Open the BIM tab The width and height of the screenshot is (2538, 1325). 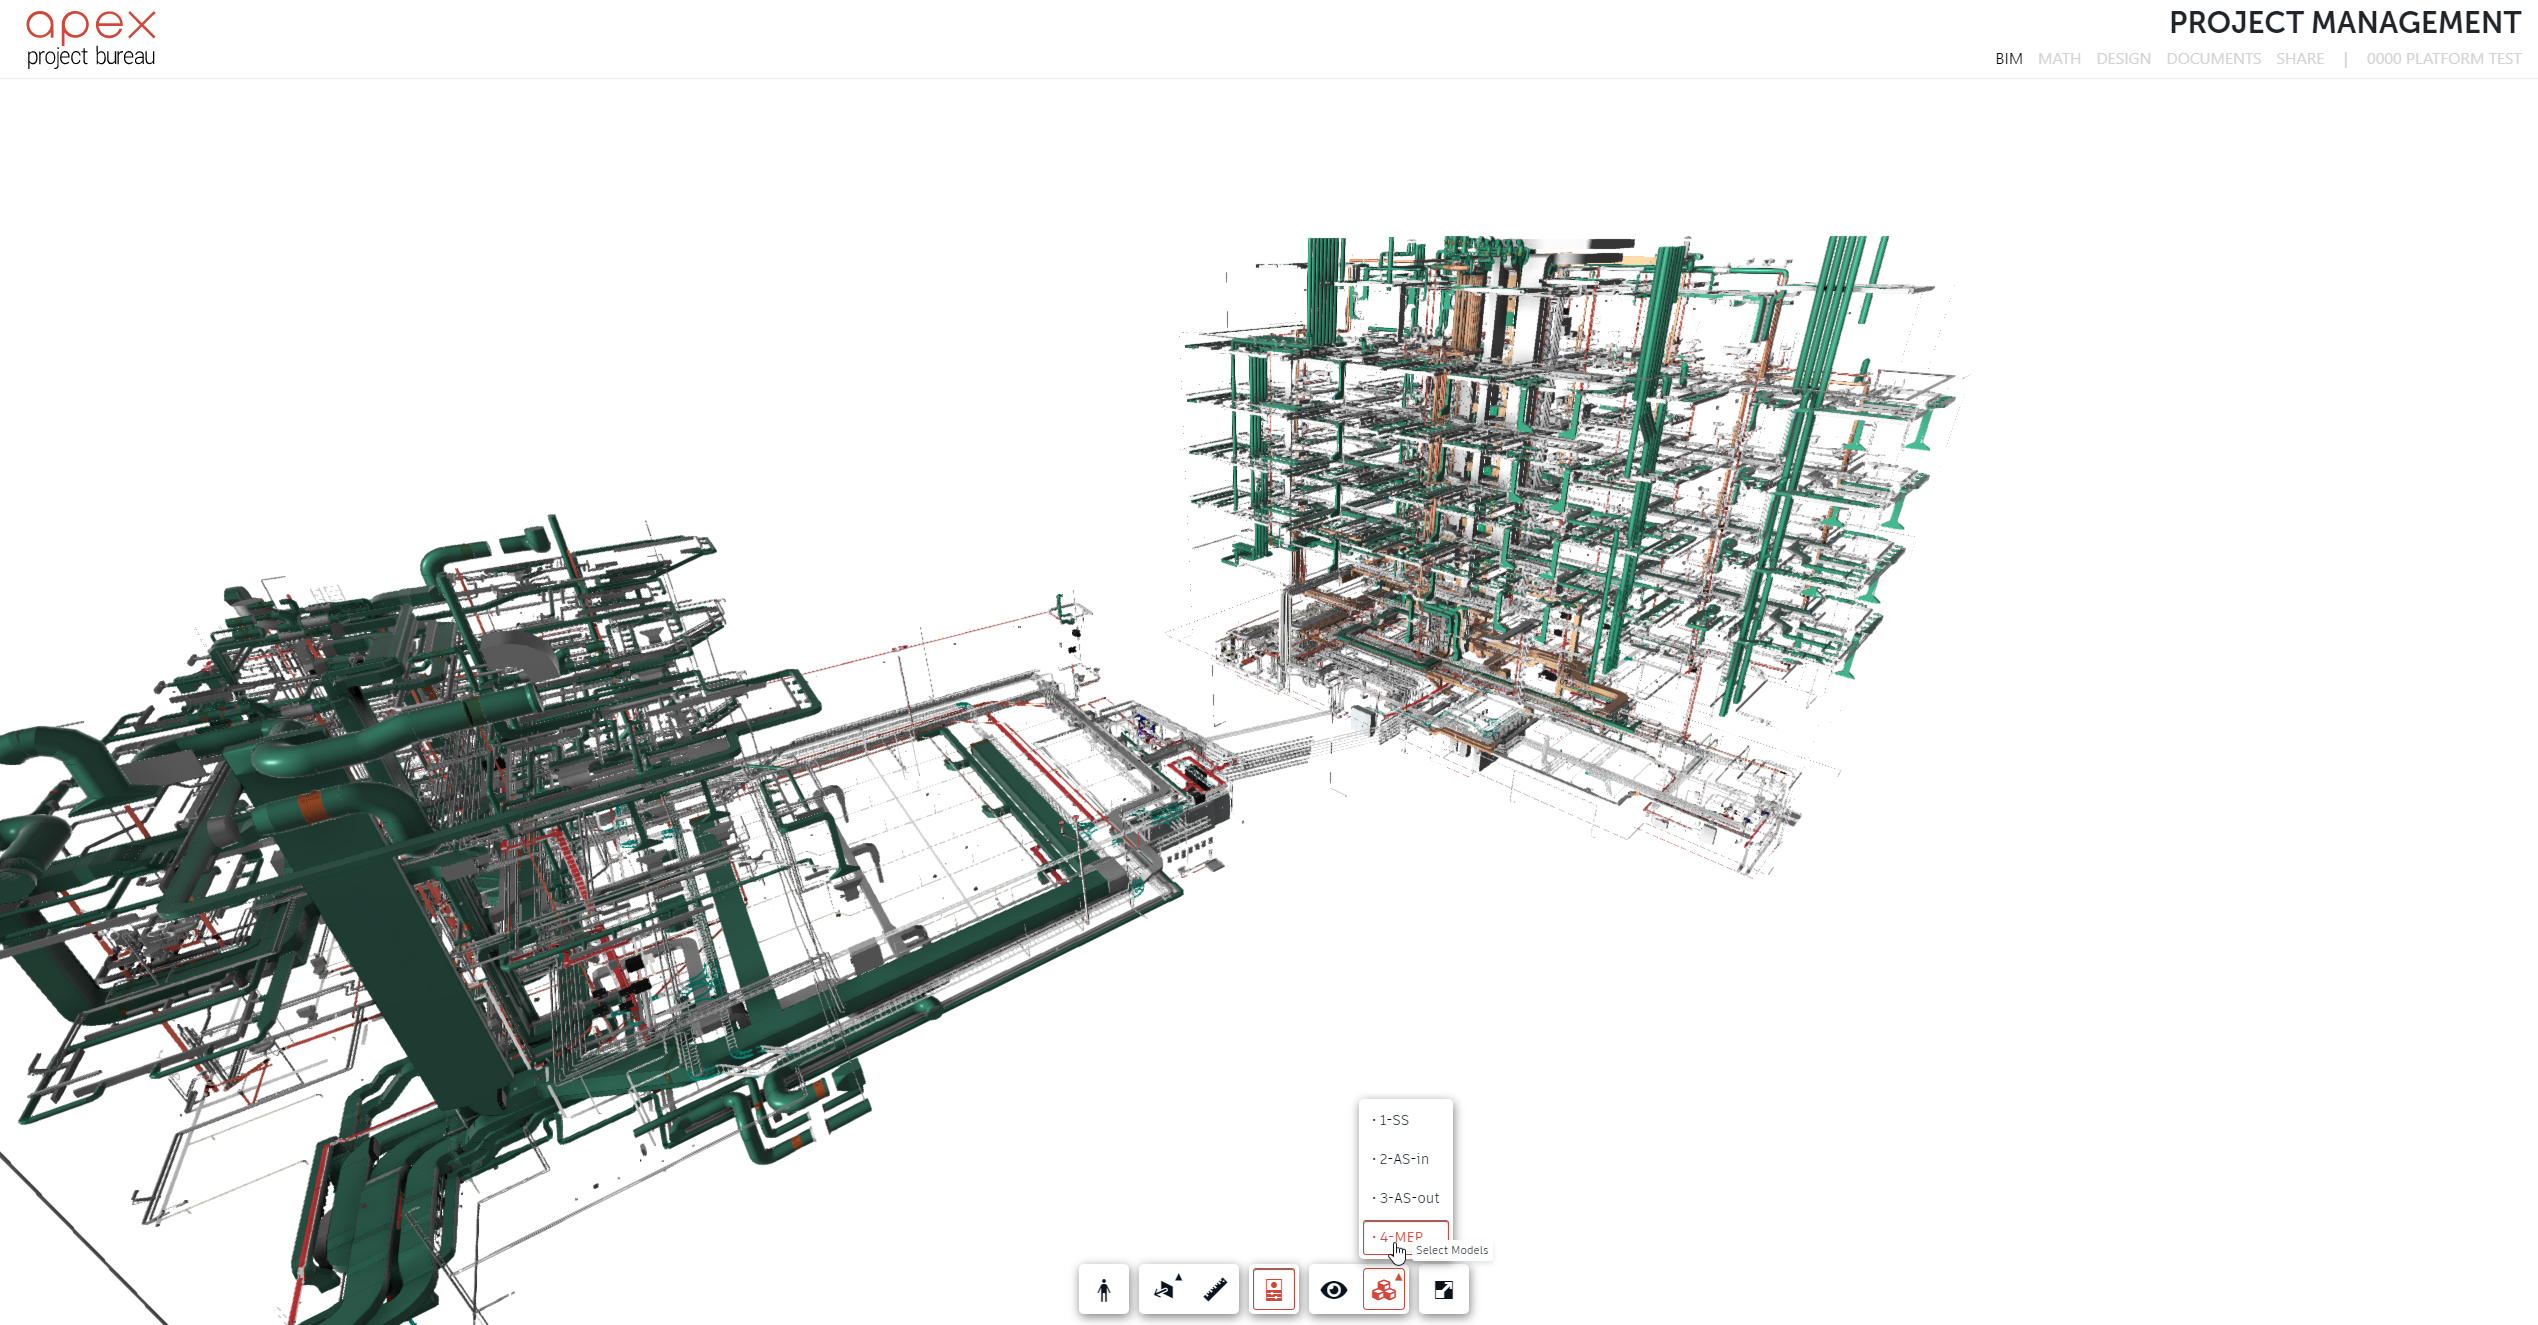pos(2008,59)
